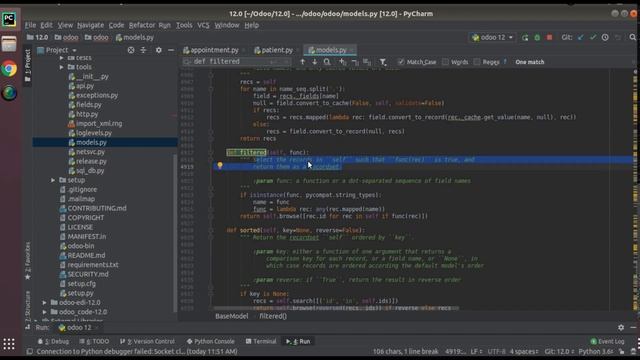Image resolution: width=640 pixels, height=360 pixels.
Task: Start debugging with the green bug icon
Action: tap(537, 38)
